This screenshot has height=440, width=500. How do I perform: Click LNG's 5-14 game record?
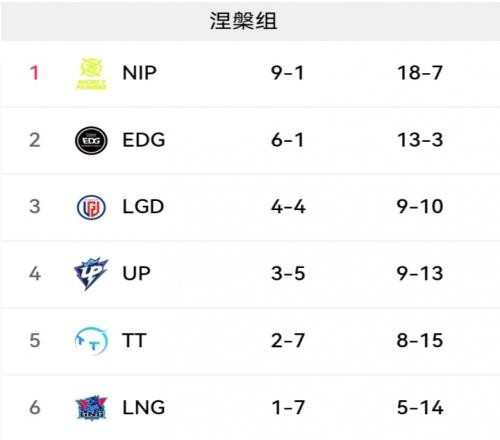420,407
